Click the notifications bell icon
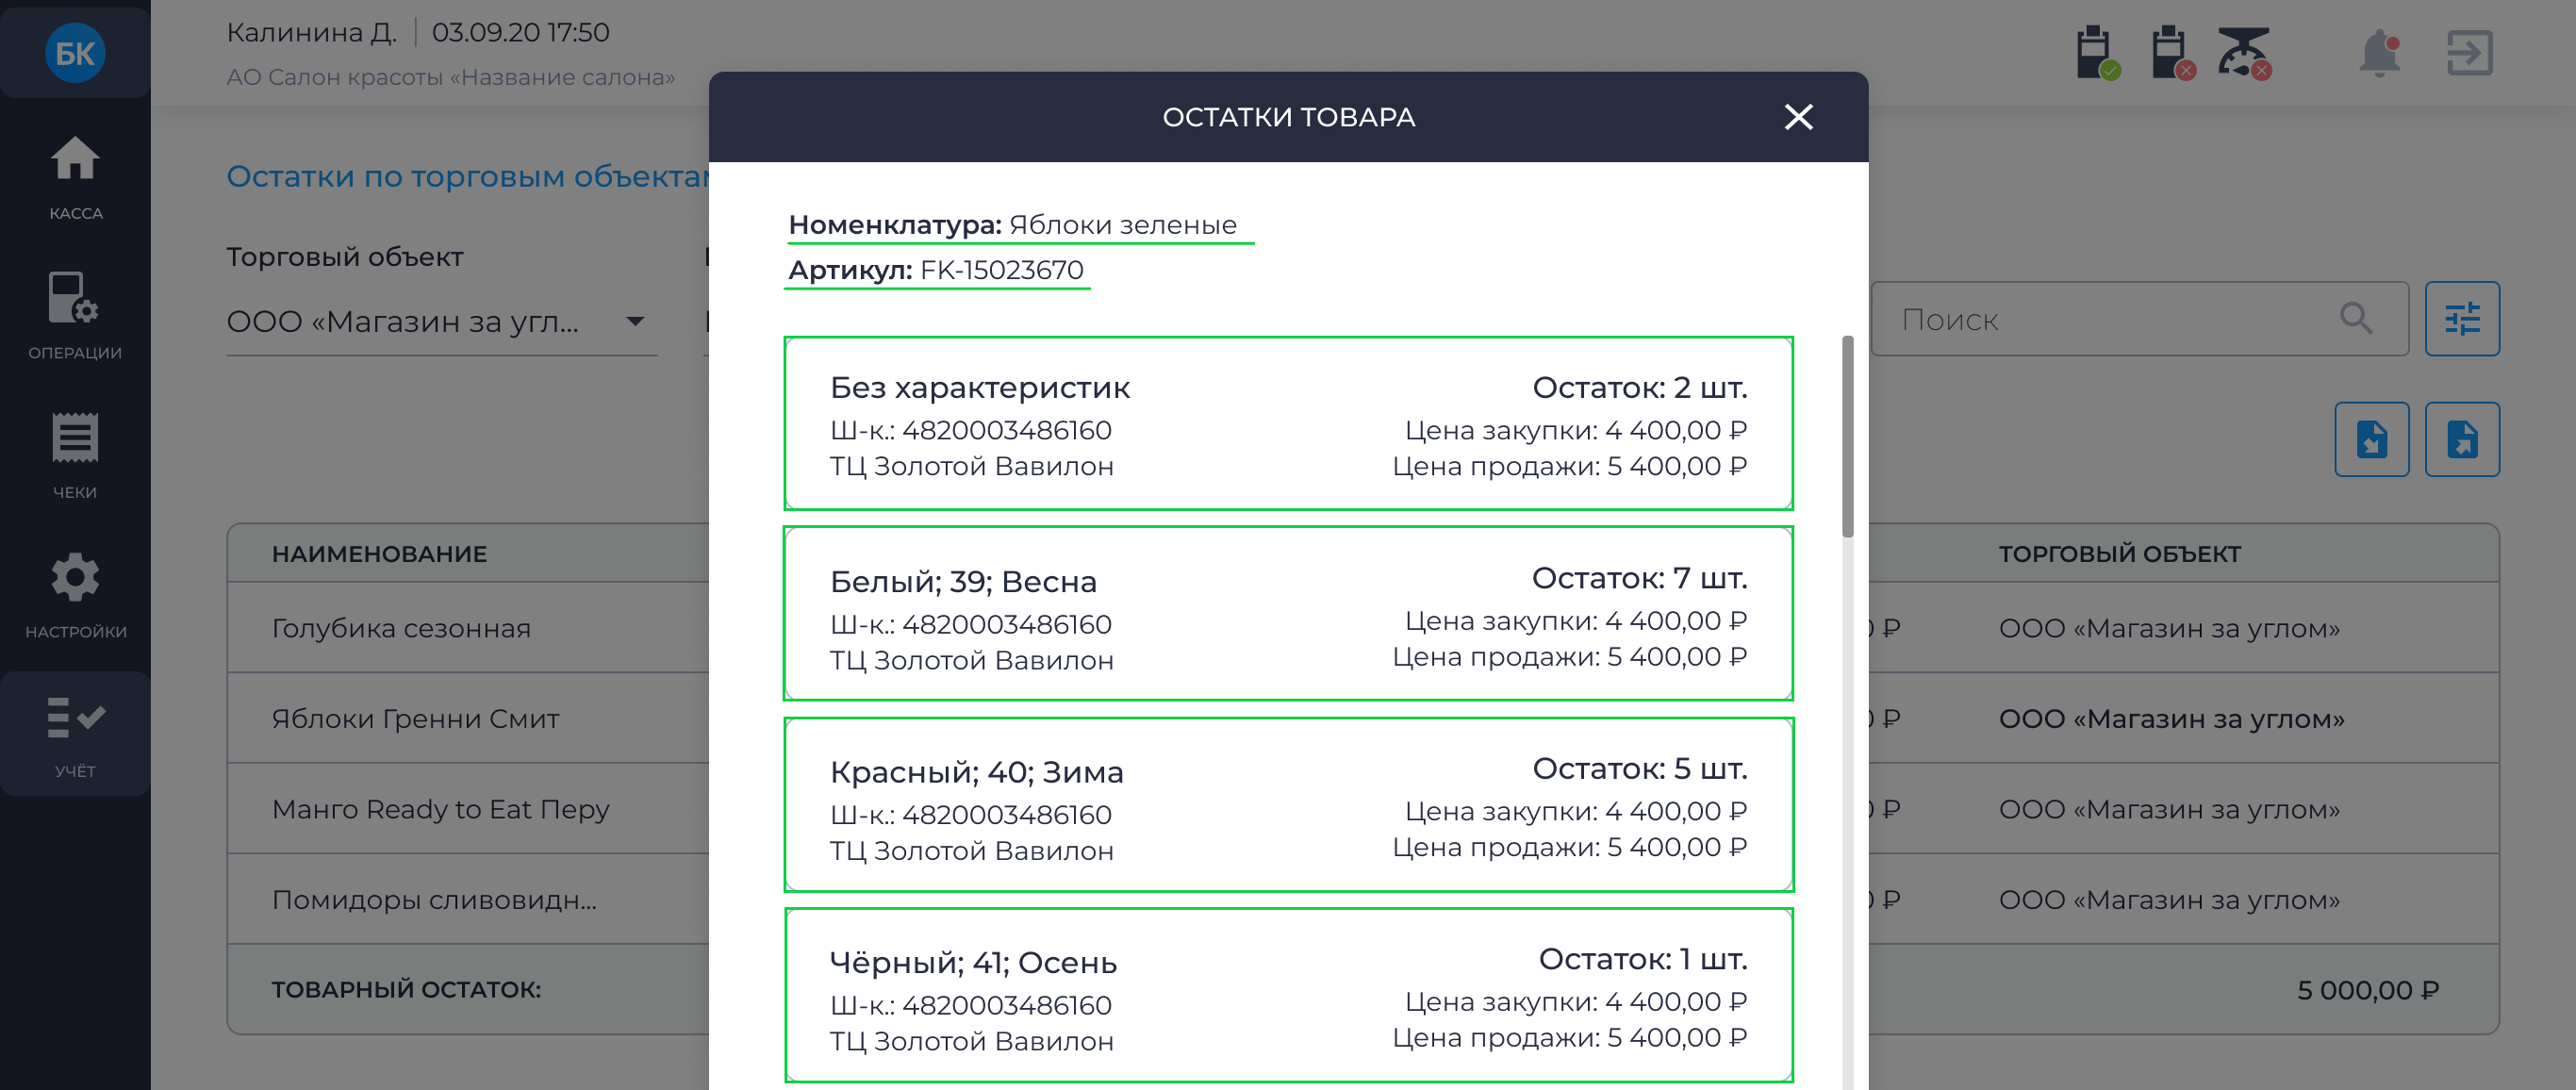Viewport: 2576px width, 1090px height. tap(2380, 53)
